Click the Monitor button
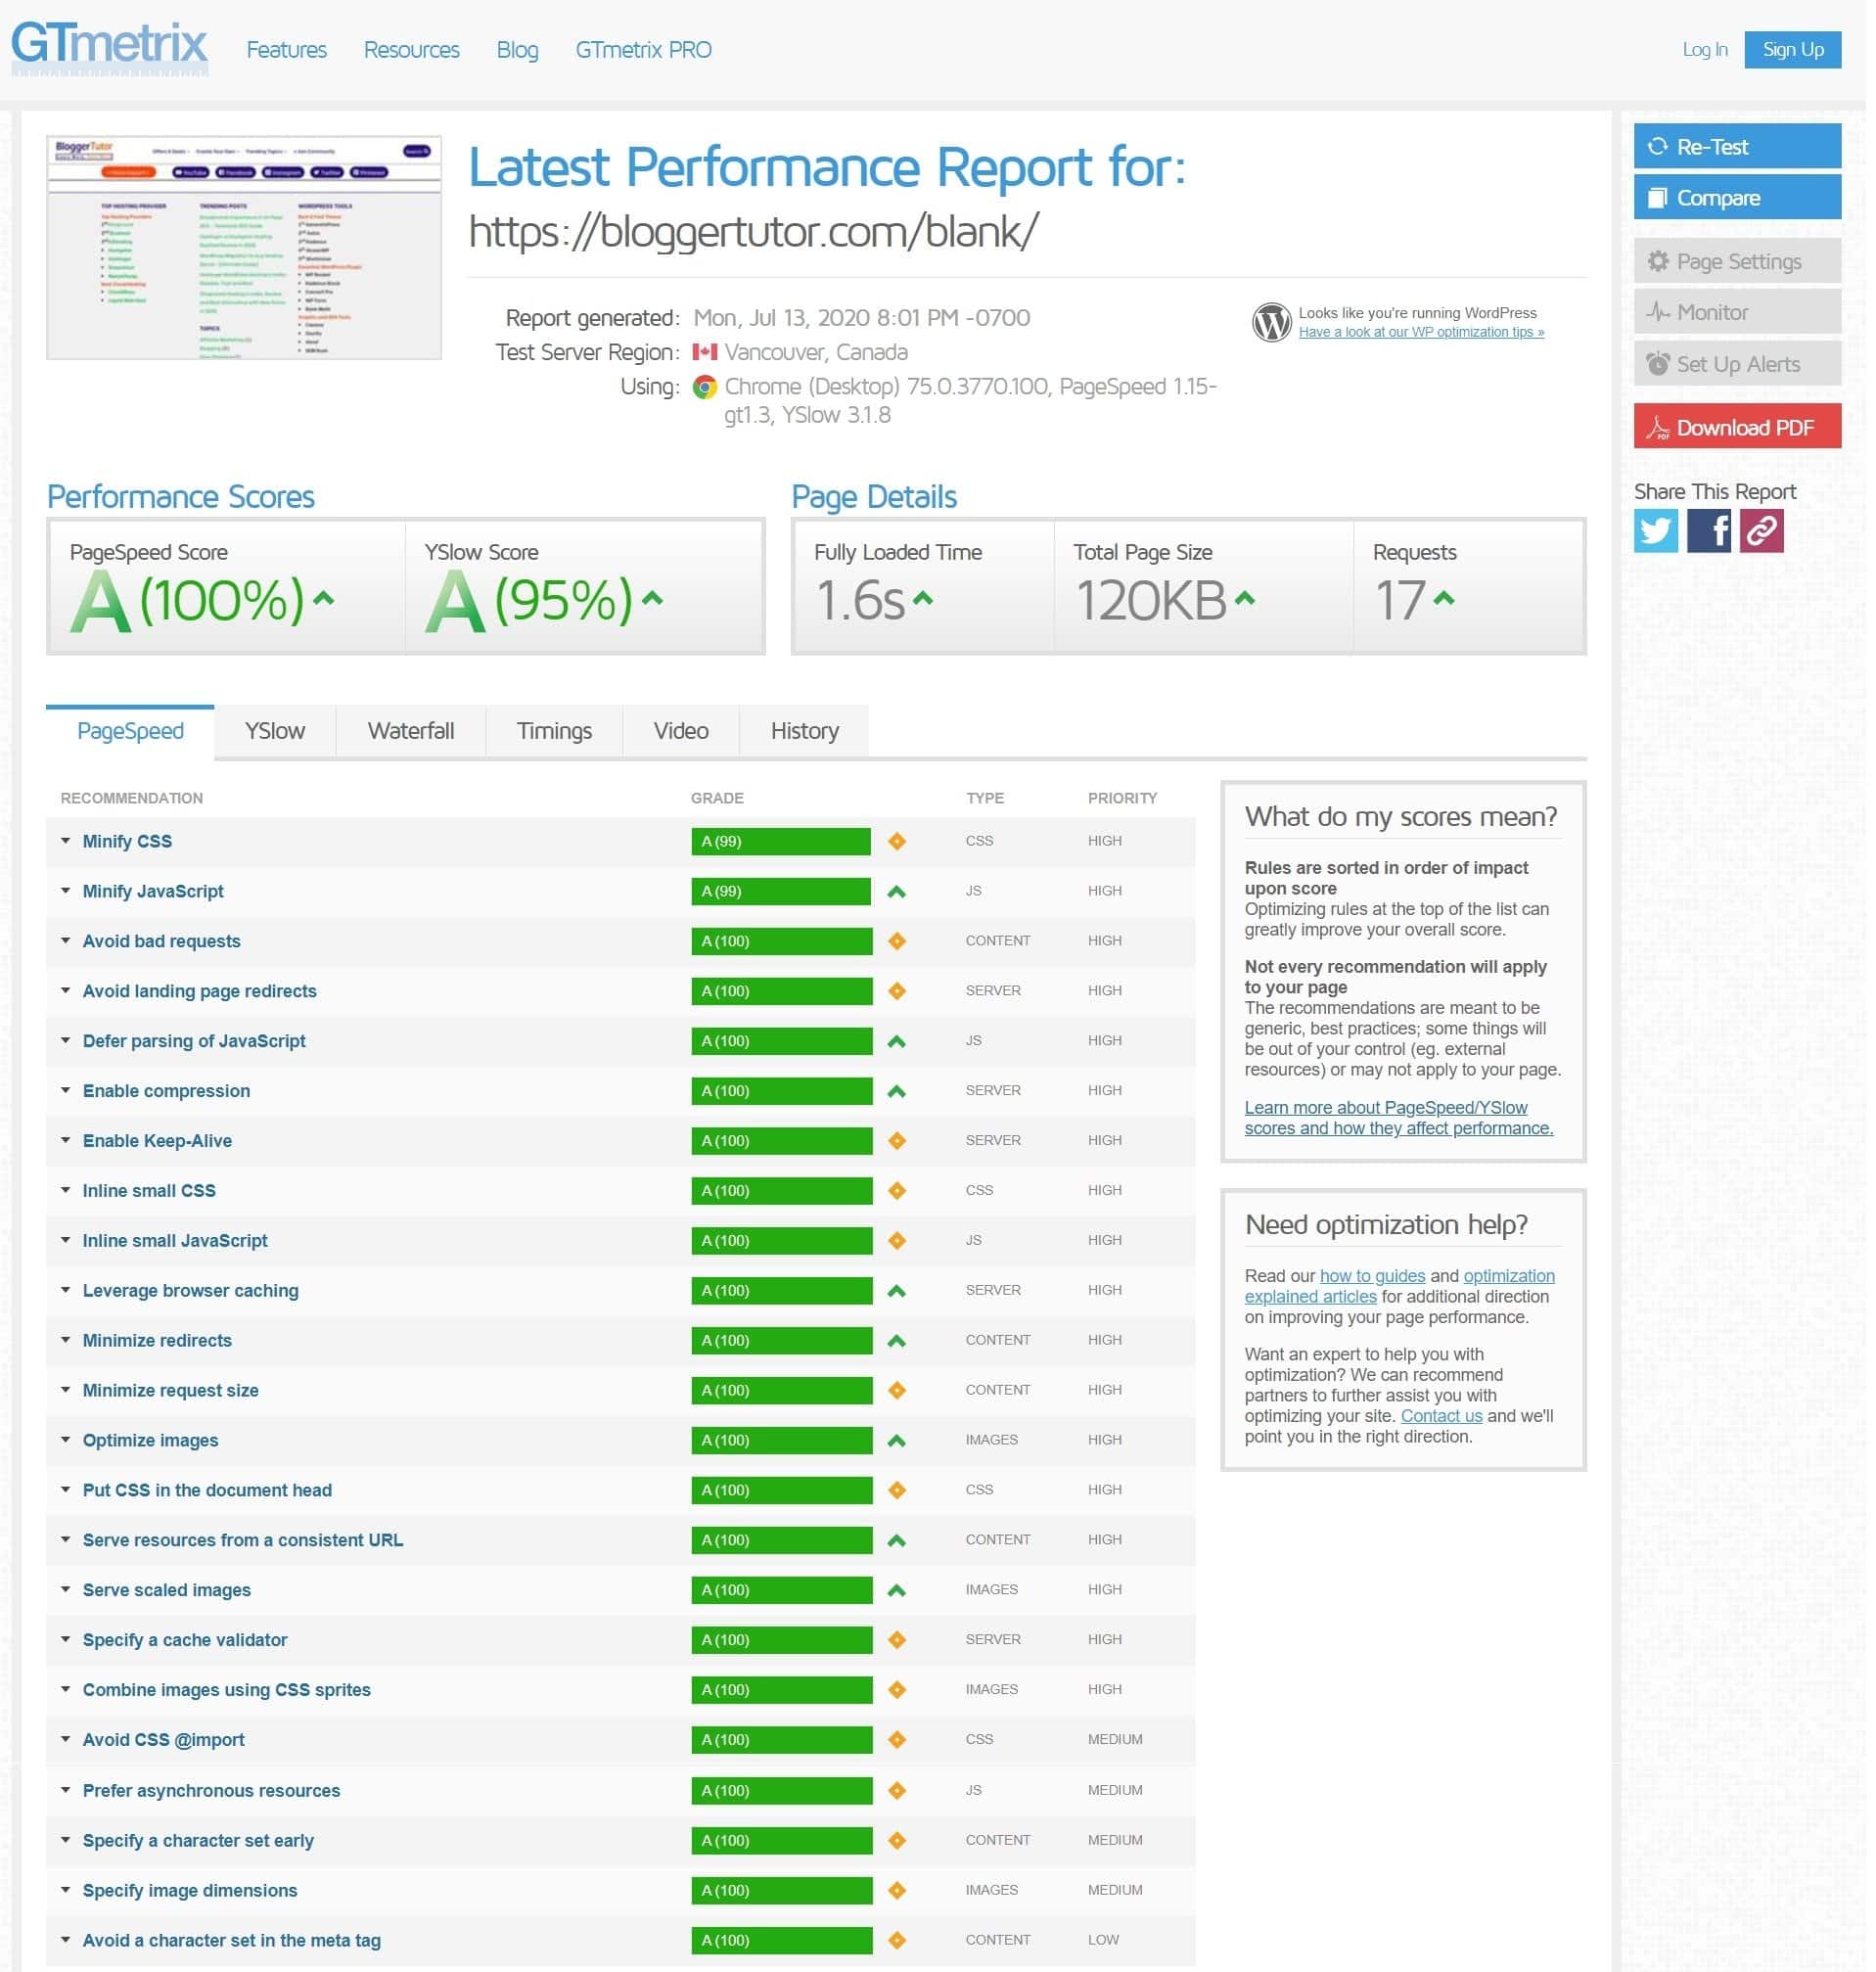Viewport: 1876px width, 1972px height. [1737, 312]
